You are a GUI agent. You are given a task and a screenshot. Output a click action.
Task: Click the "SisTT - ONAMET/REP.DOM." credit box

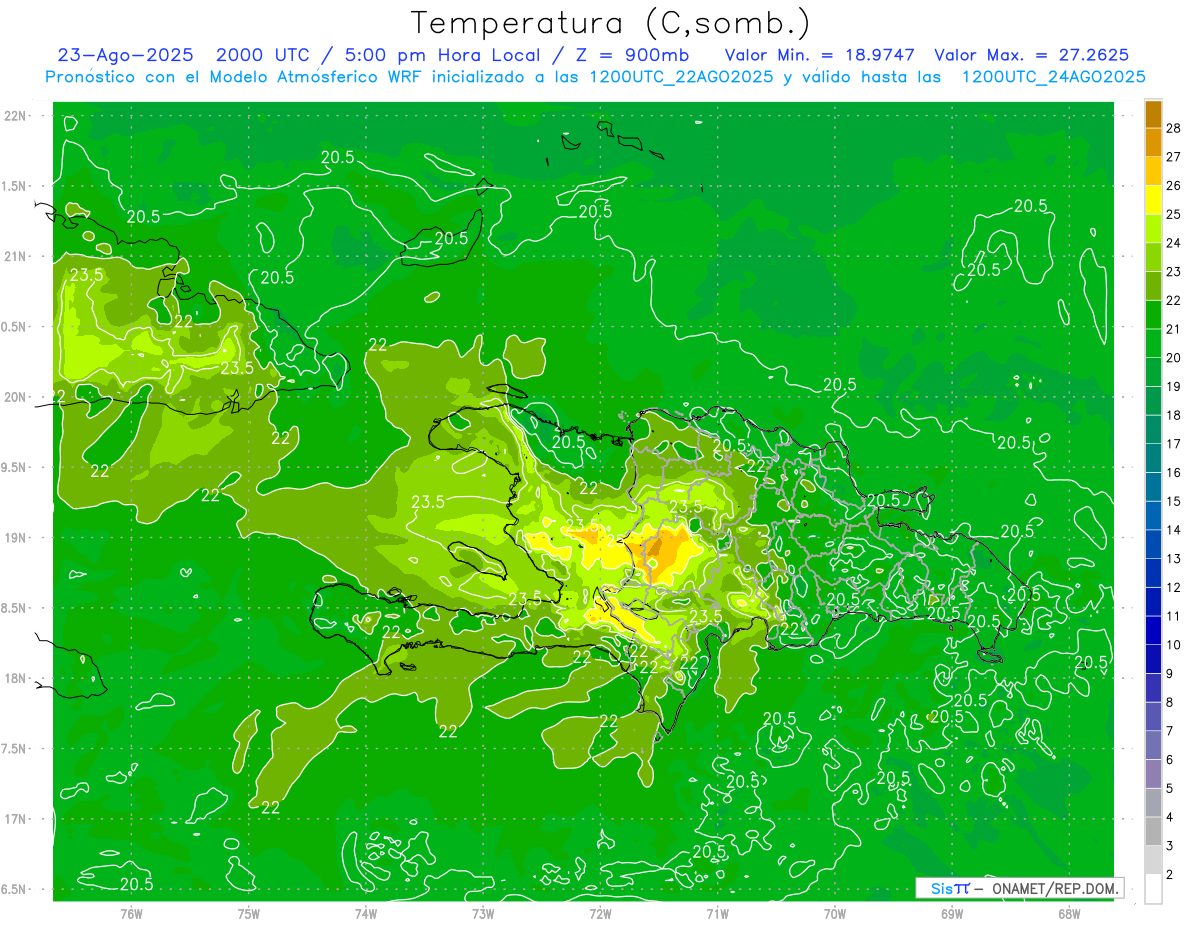pos(1019,888)
